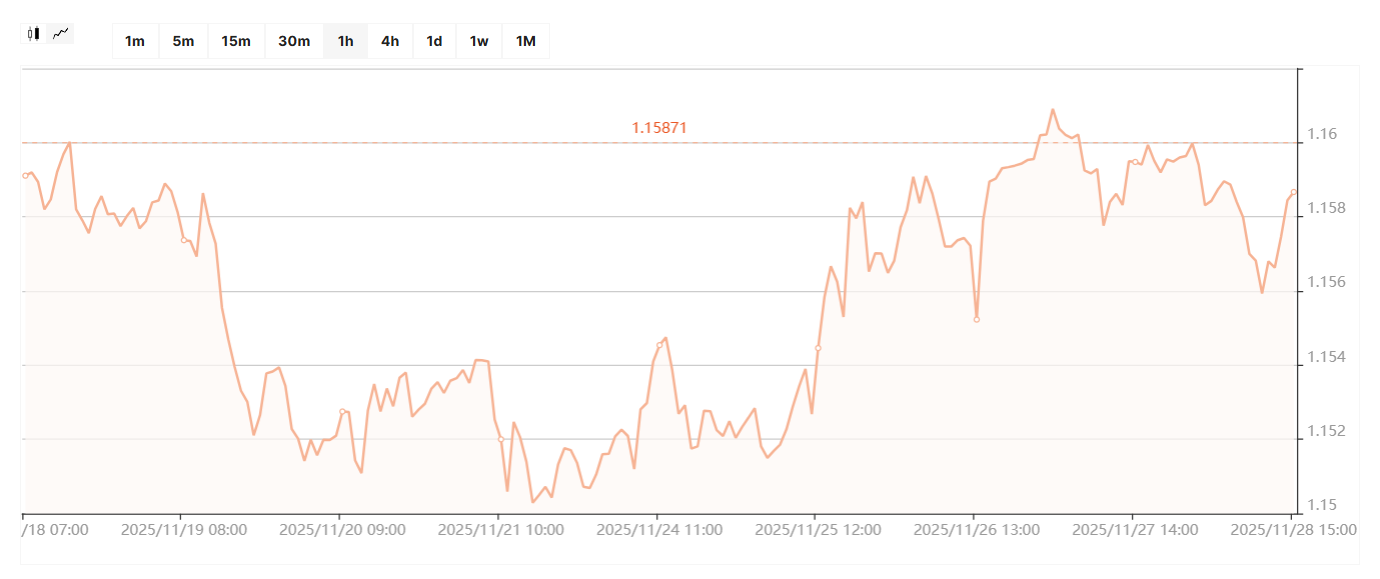Click the 1.15871 current price label
Viewport: 1380px width, 579px height.
pyautogui.click(x=659, y=128)
